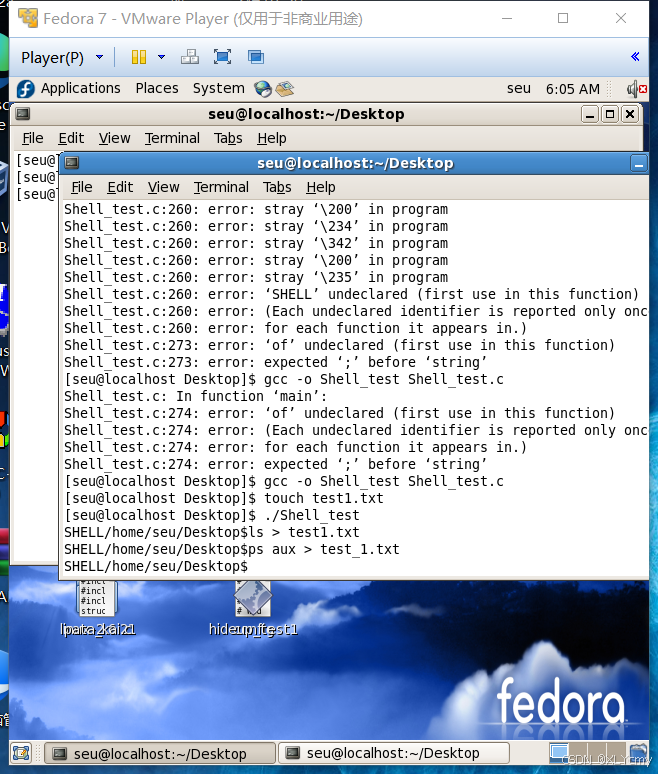Select the hideuptest1 desktop icon
This screenshot has height=774, width=658.
(253, 608)
